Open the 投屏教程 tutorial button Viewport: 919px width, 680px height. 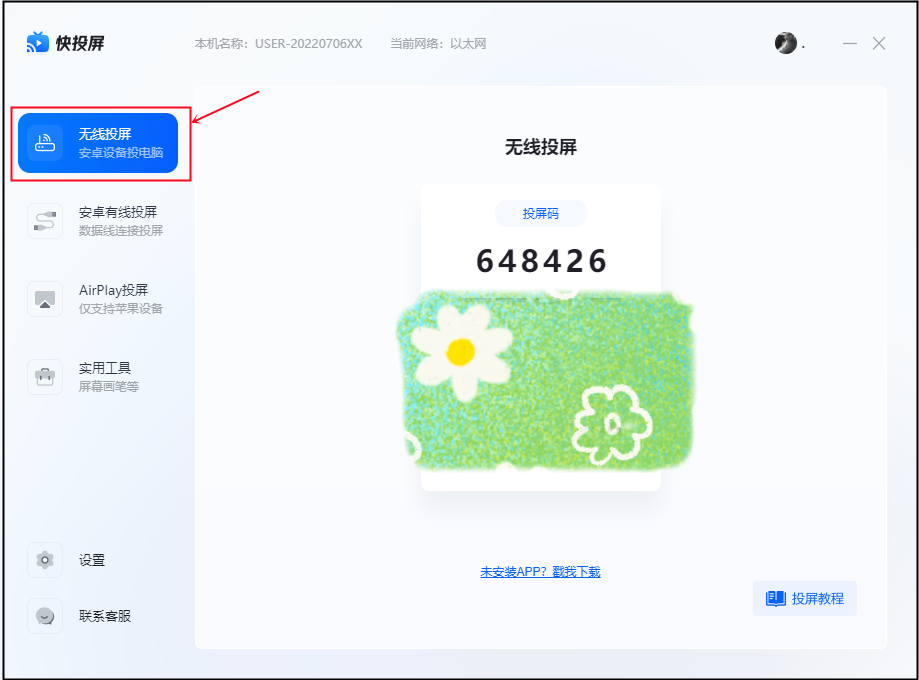tap(805, 599)
